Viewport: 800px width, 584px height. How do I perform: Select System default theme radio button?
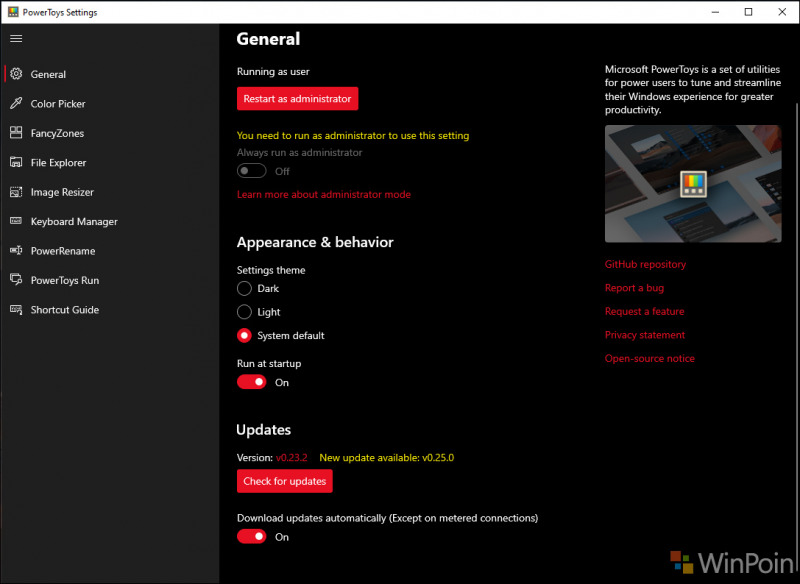[x=244, y=336]
